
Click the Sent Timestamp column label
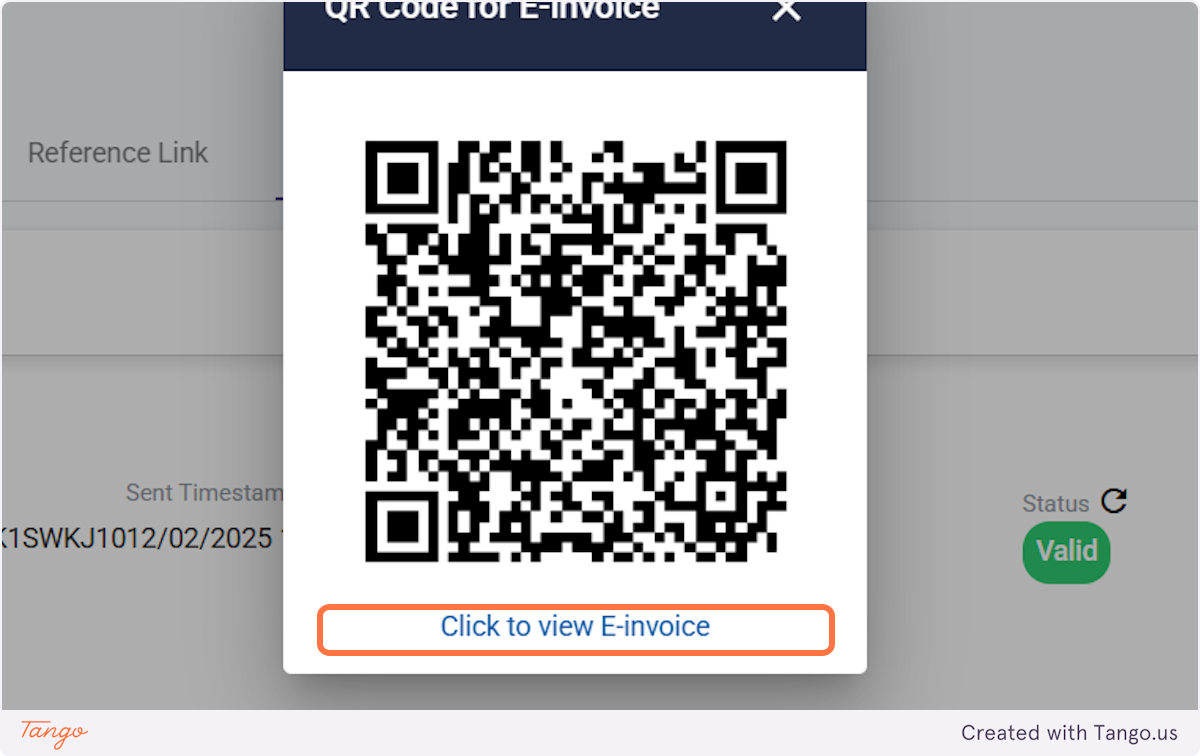tap(205, 493)
